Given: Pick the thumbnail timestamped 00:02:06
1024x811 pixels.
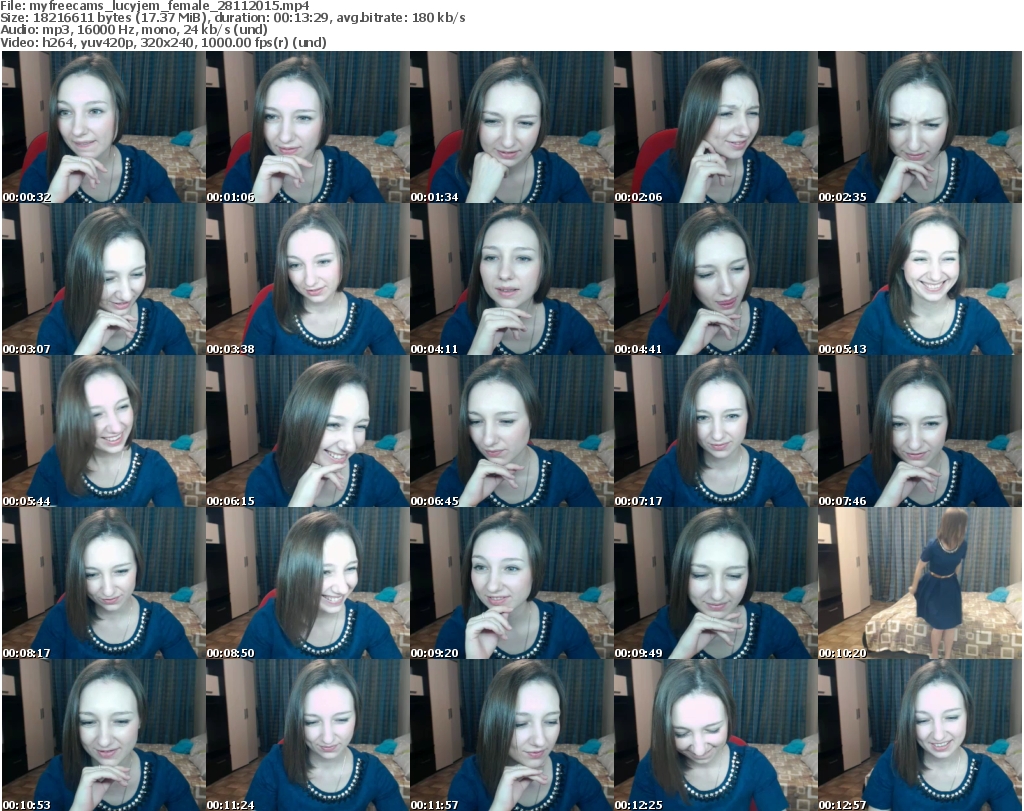Looking at the screenshot, I should pyautogui.click(x=715, y=127).
